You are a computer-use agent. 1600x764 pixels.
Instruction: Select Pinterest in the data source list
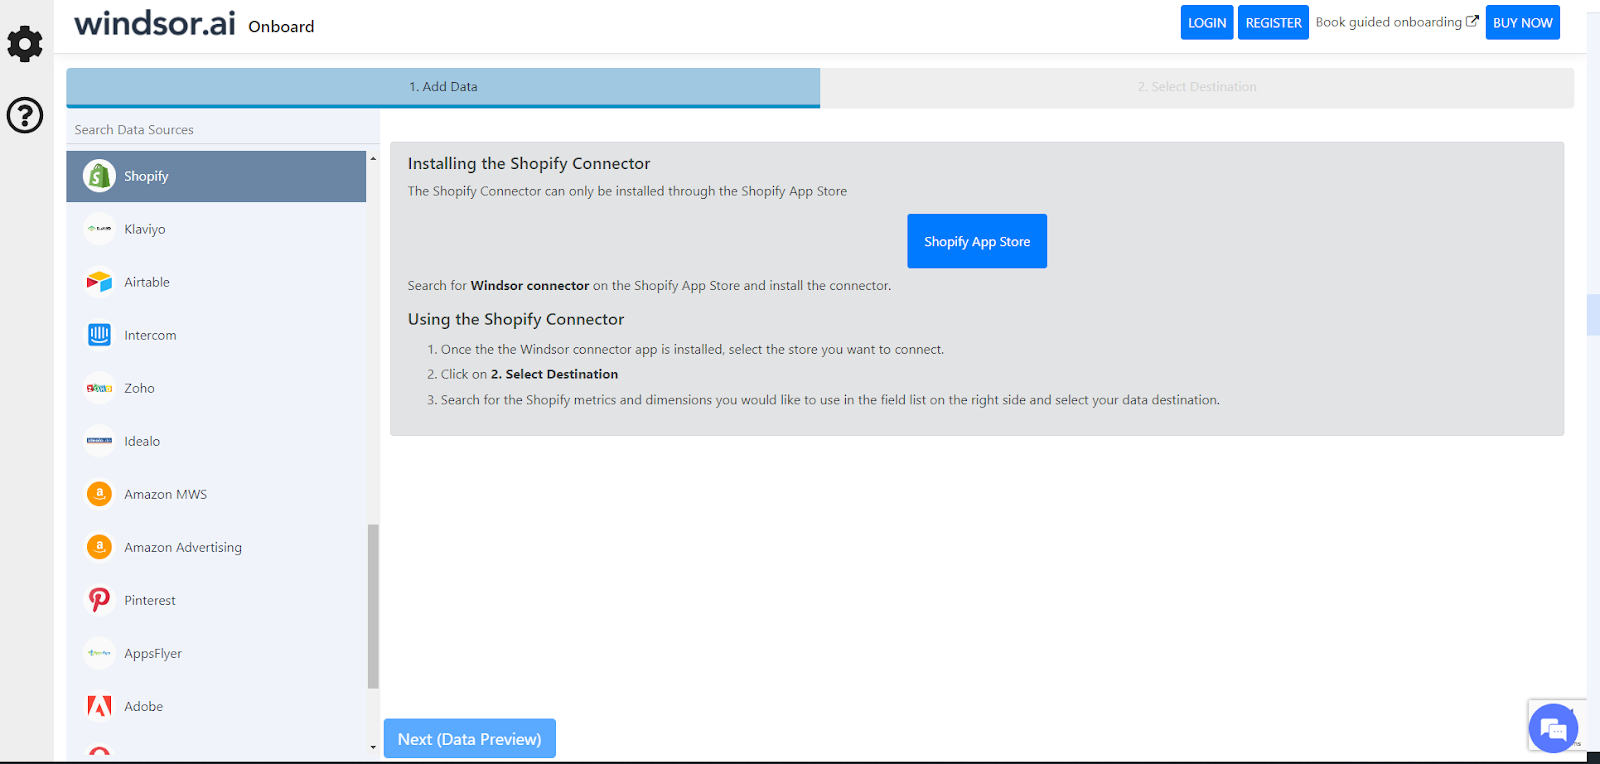click(x=216, y=600)
